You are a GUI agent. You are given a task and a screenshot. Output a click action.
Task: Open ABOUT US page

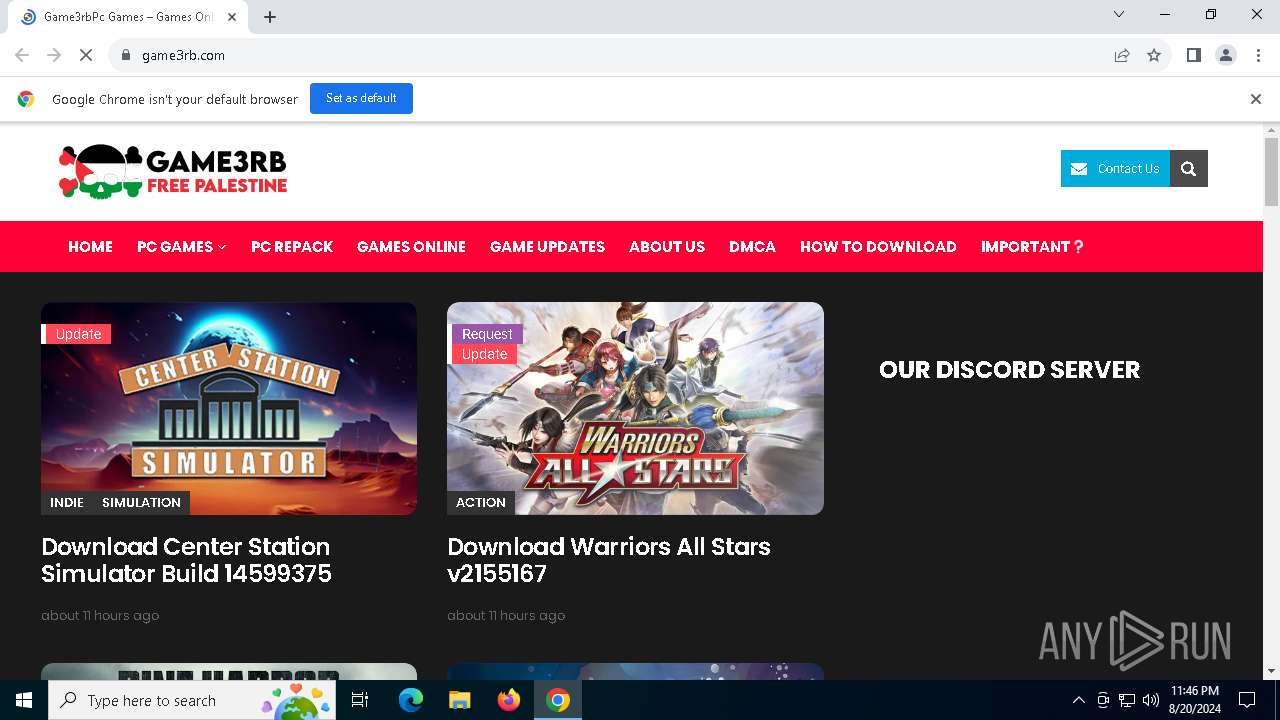[667, 246]
